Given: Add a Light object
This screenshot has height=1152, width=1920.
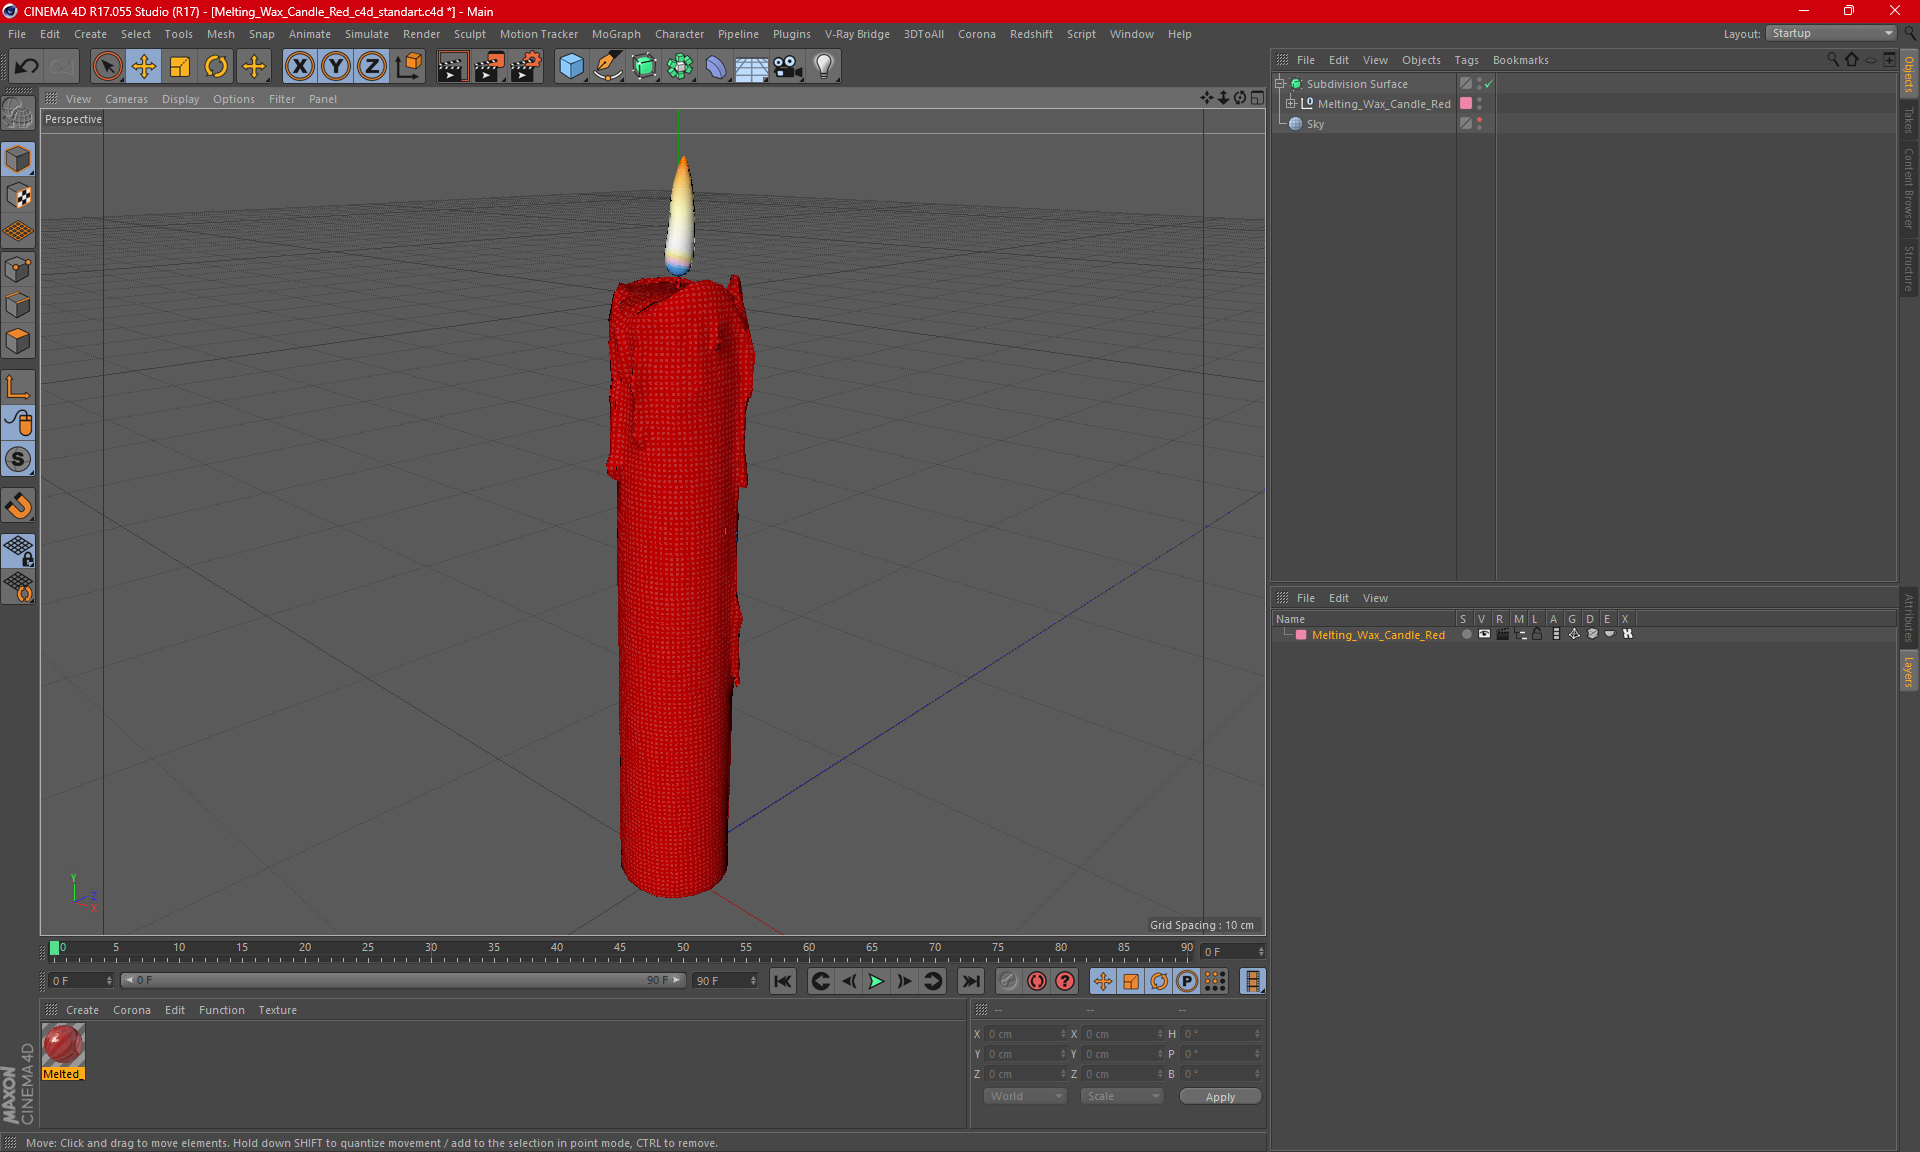Looking at the screenshot, I should pos(824,66).
